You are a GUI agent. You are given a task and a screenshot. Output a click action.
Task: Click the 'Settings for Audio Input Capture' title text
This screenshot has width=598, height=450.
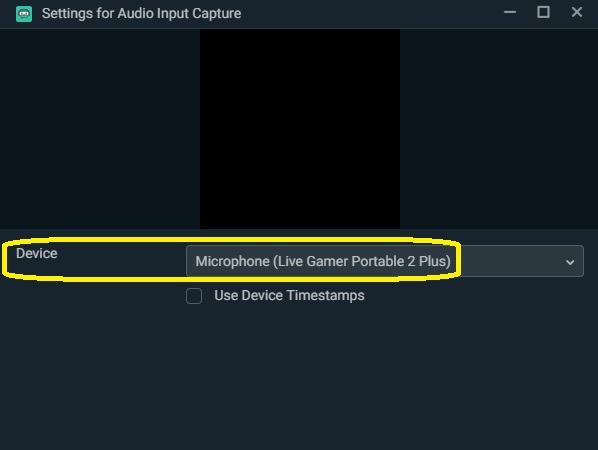point(141,13)
